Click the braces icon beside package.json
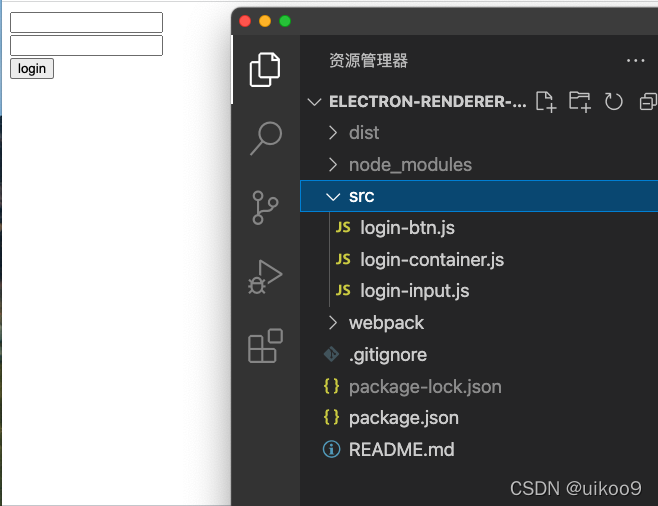The width and height of the screenshot is (658, 506). pyautogui.click(x=331, y=417)
